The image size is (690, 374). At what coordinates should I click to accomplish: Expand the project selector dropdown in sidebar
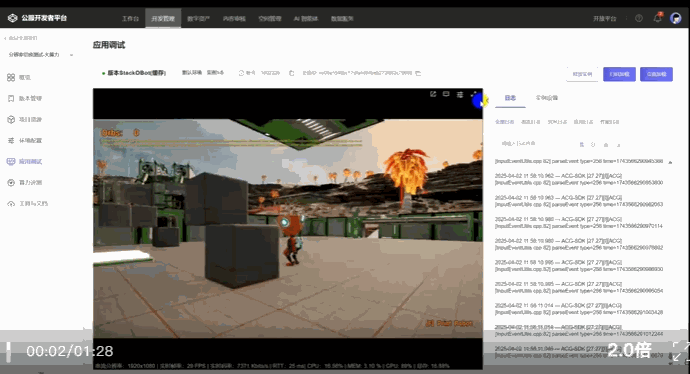point(71,55)
